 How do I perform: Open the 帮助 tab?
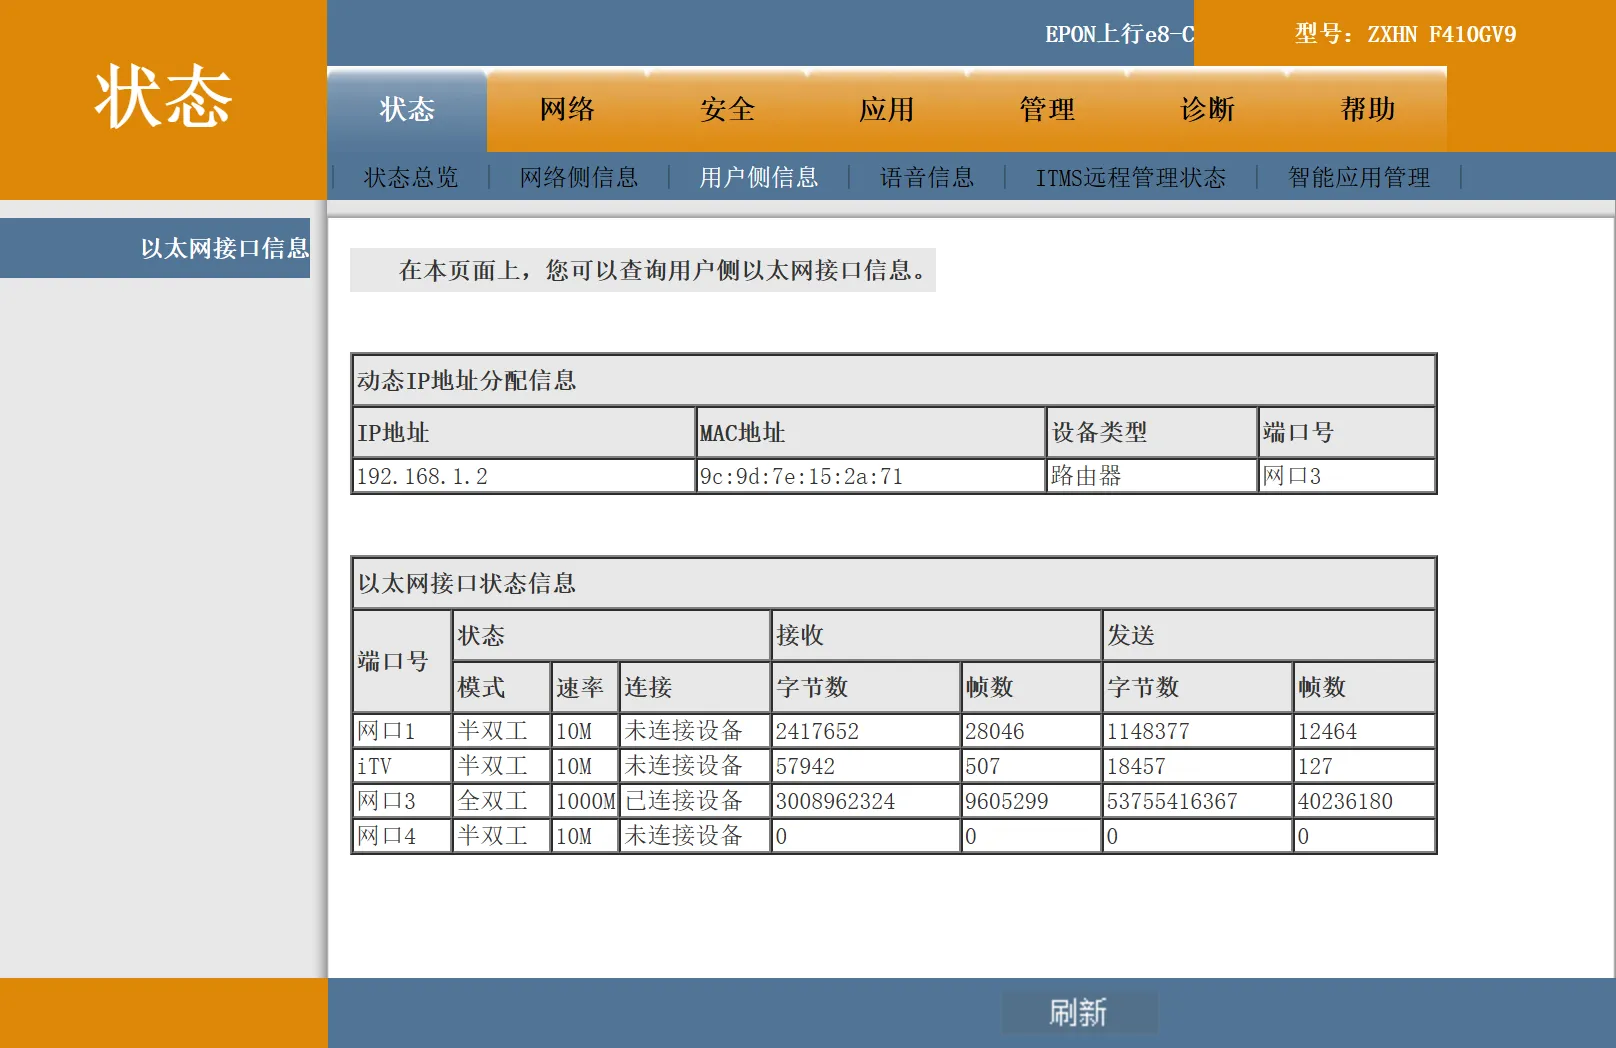(x=1368, y=110)
